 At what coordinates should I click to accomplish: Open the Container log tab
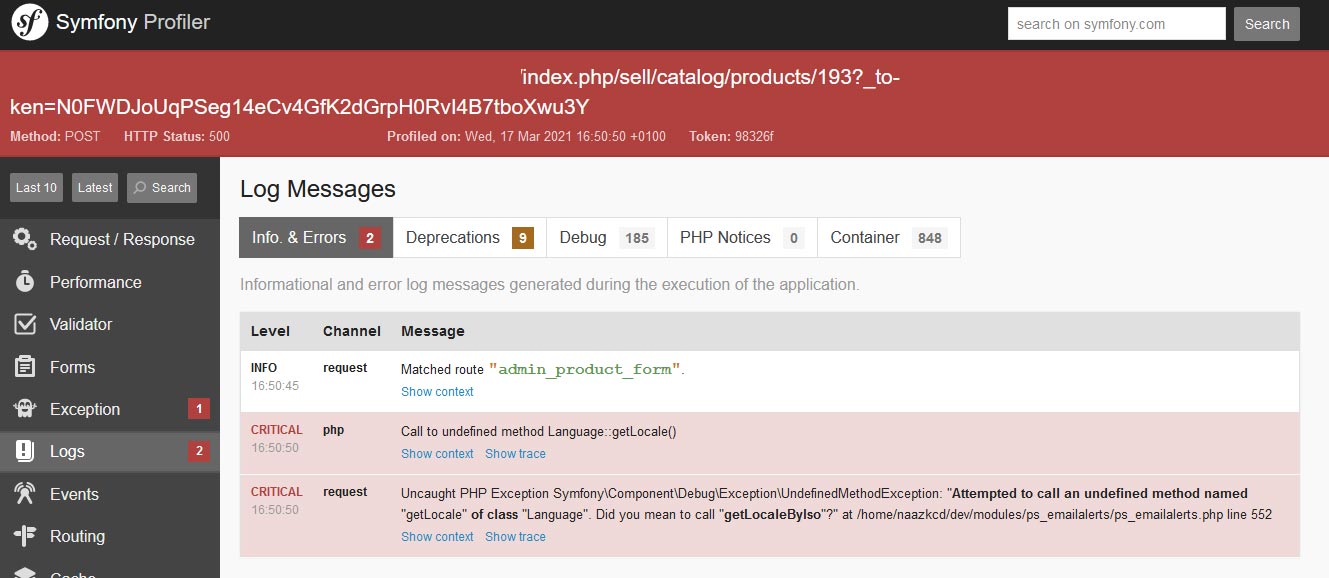point(862,237)
